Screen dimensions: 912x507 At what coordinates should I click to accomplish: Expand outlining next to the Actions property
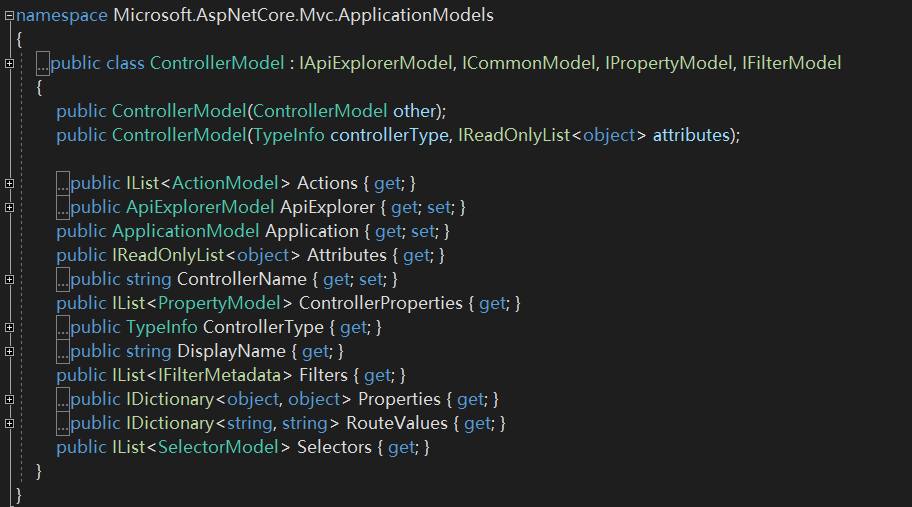click(9, 183)
